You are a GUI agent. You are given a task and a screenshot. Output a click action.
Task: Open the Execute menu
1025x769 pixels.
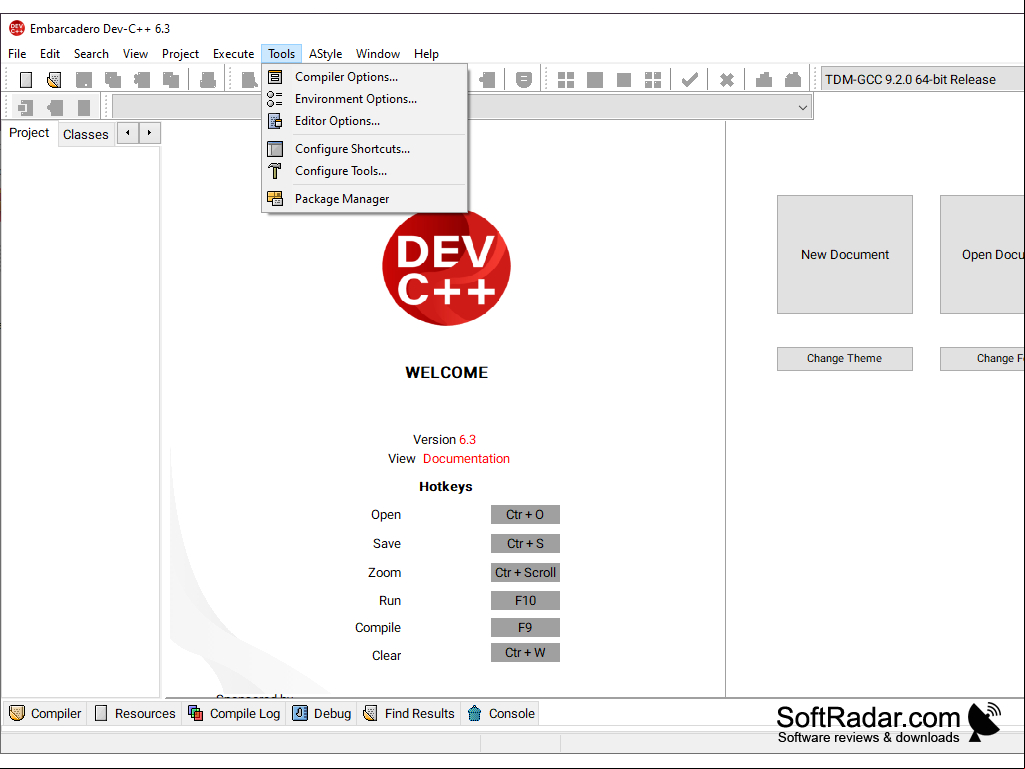(x=233, y=54)
